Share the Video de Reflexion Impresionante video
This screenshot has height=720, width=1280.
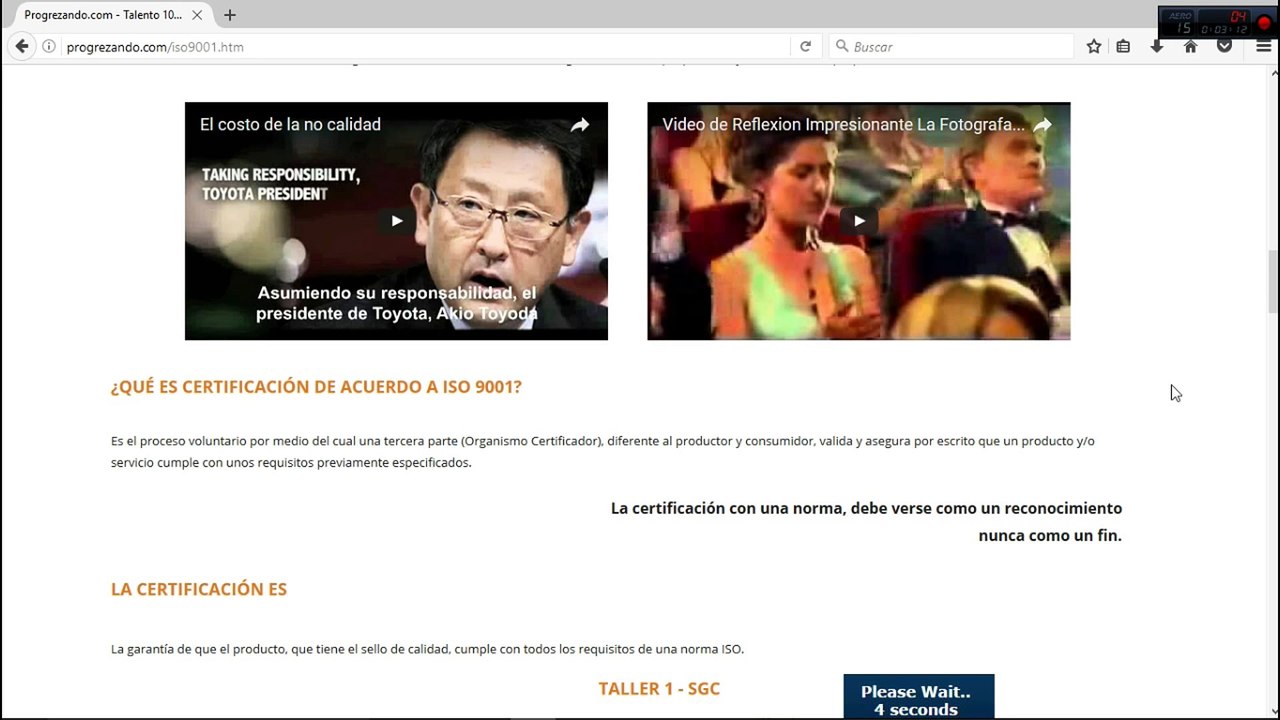[x=1042, y=125]
